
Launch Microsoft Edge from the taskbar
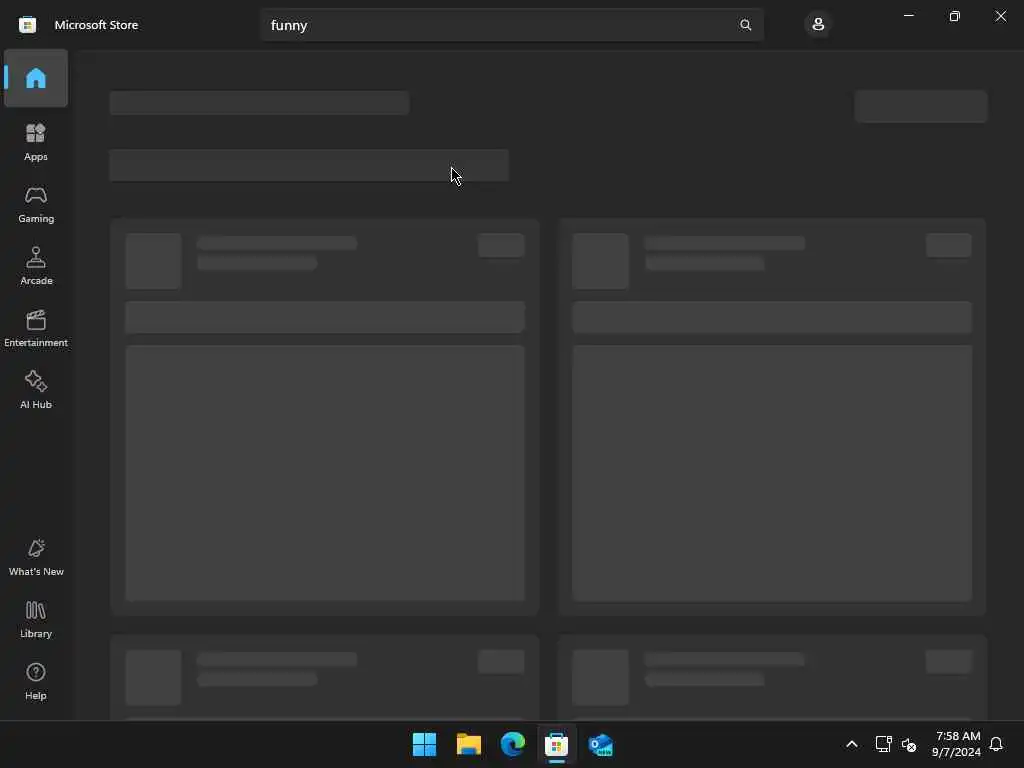pos(513,744)
